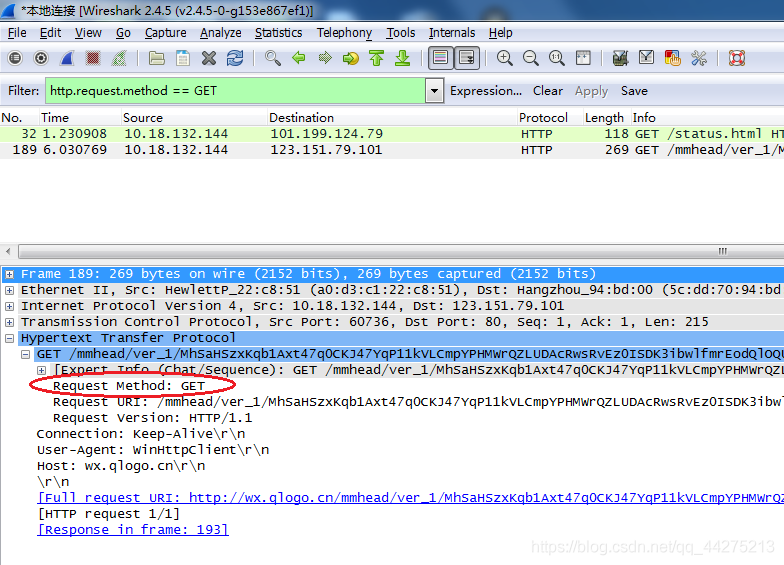Expand the Frame 189 tree node
Screen dimensions: 784x565
click(x=10, y=274)
